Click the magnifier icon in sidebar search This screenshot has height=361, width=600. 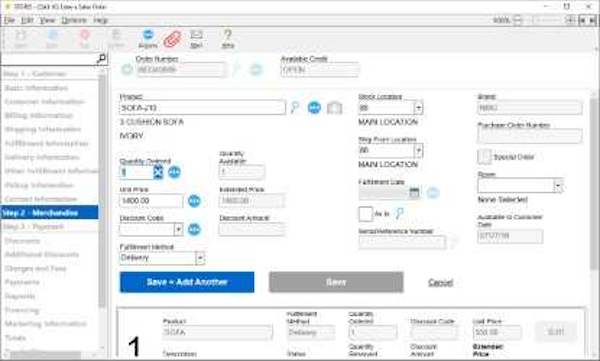click(101, 59)
